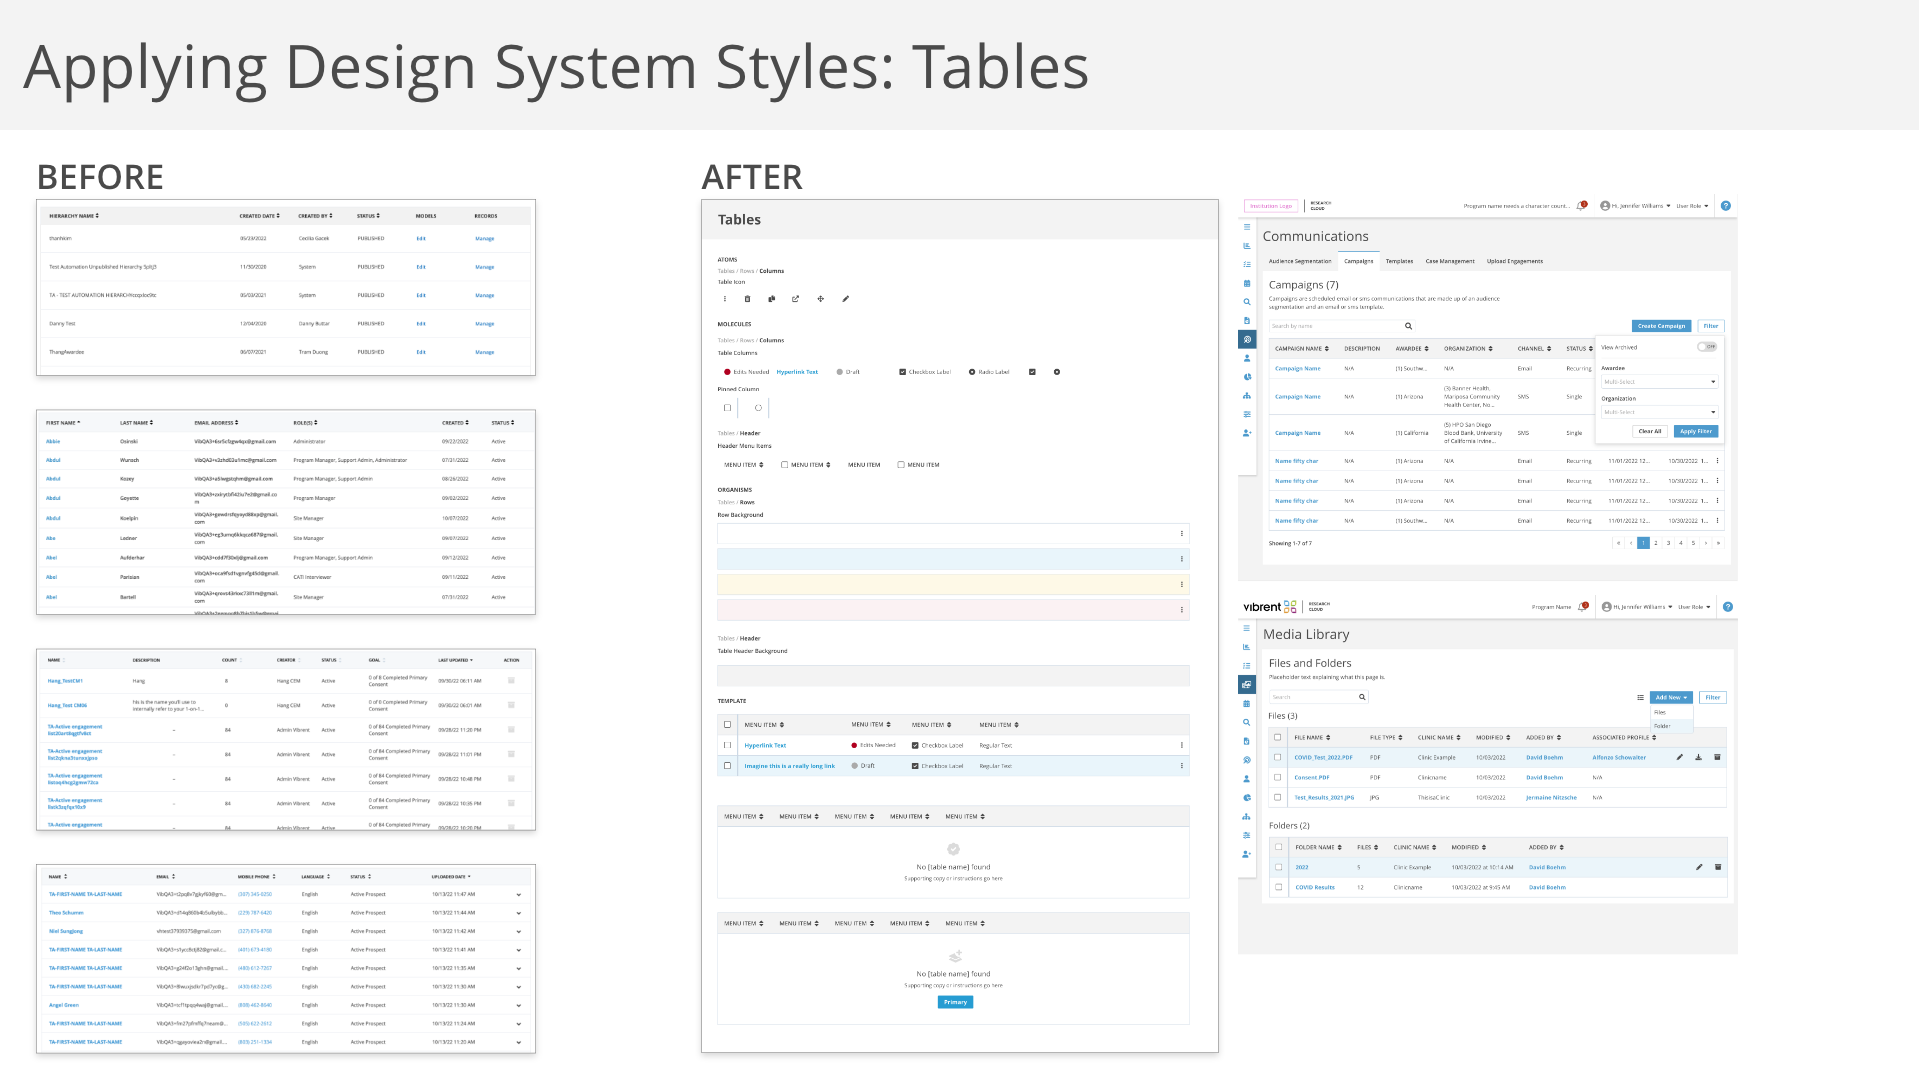Click notification bell in Media Library header
Image resolution: width=1920 pixels, height=1080 pixels.
coord(1582,607)
